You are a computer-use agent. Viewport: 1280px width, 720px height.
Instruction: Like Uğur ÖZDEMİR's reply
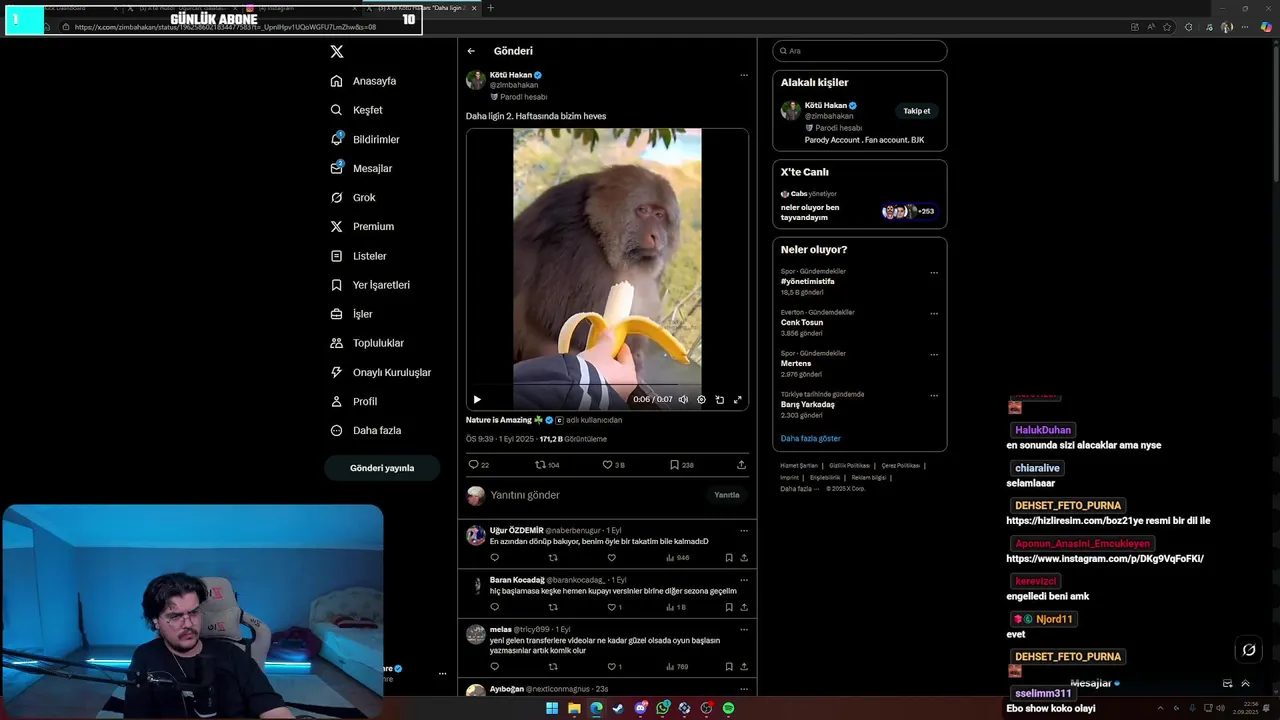[612, 558]
